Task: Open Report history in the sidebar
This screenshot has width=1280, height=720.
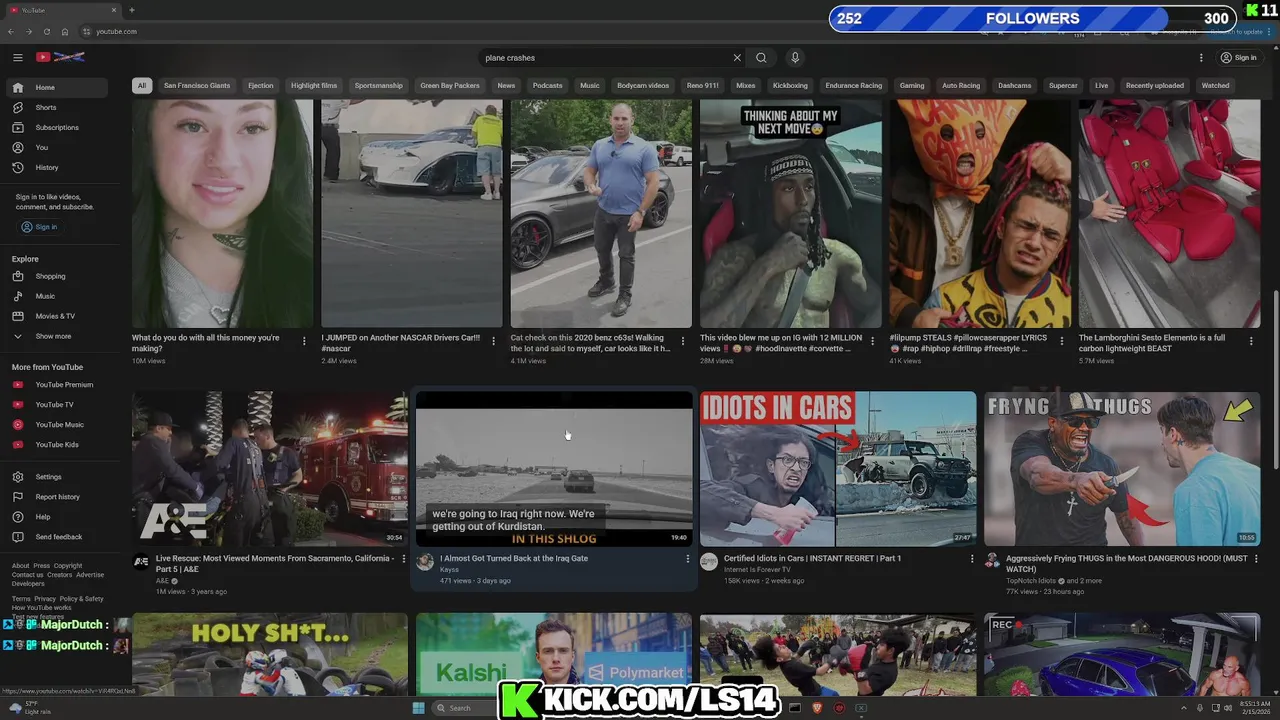Action: pos(56,497)
